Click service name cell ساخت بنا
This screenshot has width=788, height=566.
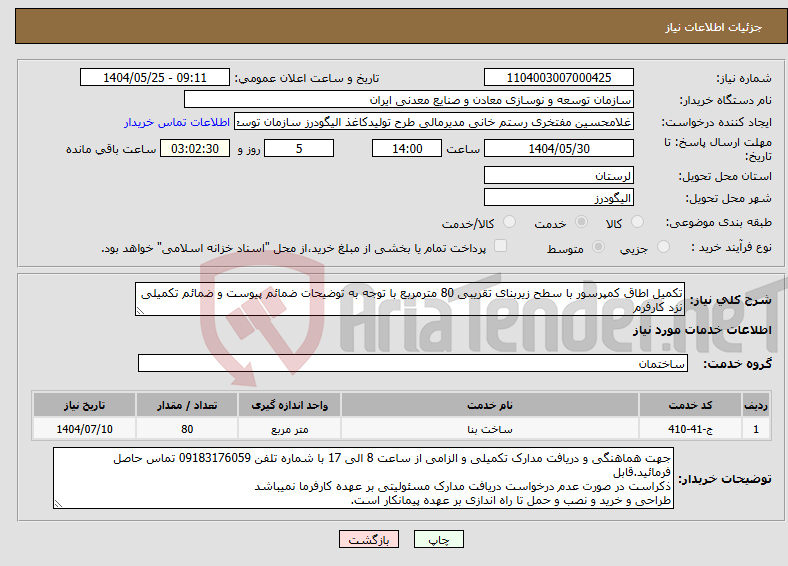(x=490, y=429)
